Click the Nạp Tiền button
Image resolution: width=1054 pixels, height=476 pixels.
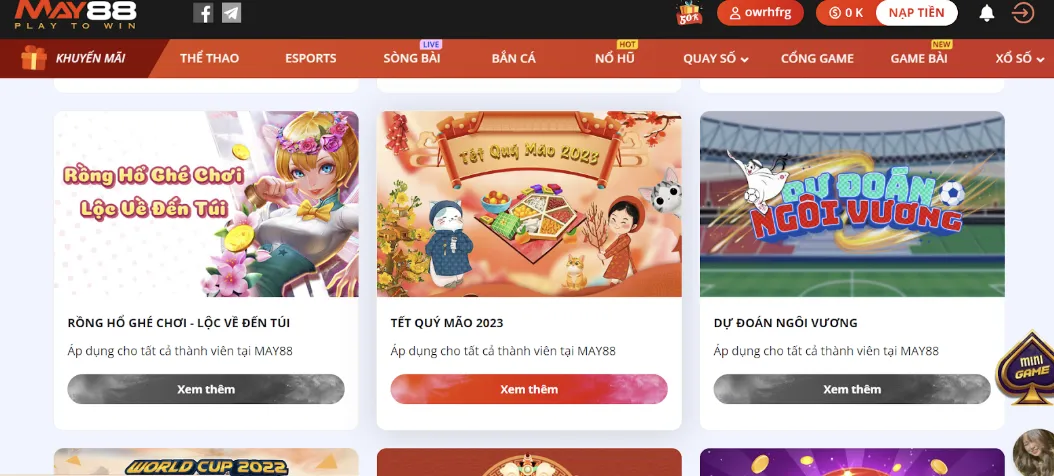[916, 13]
